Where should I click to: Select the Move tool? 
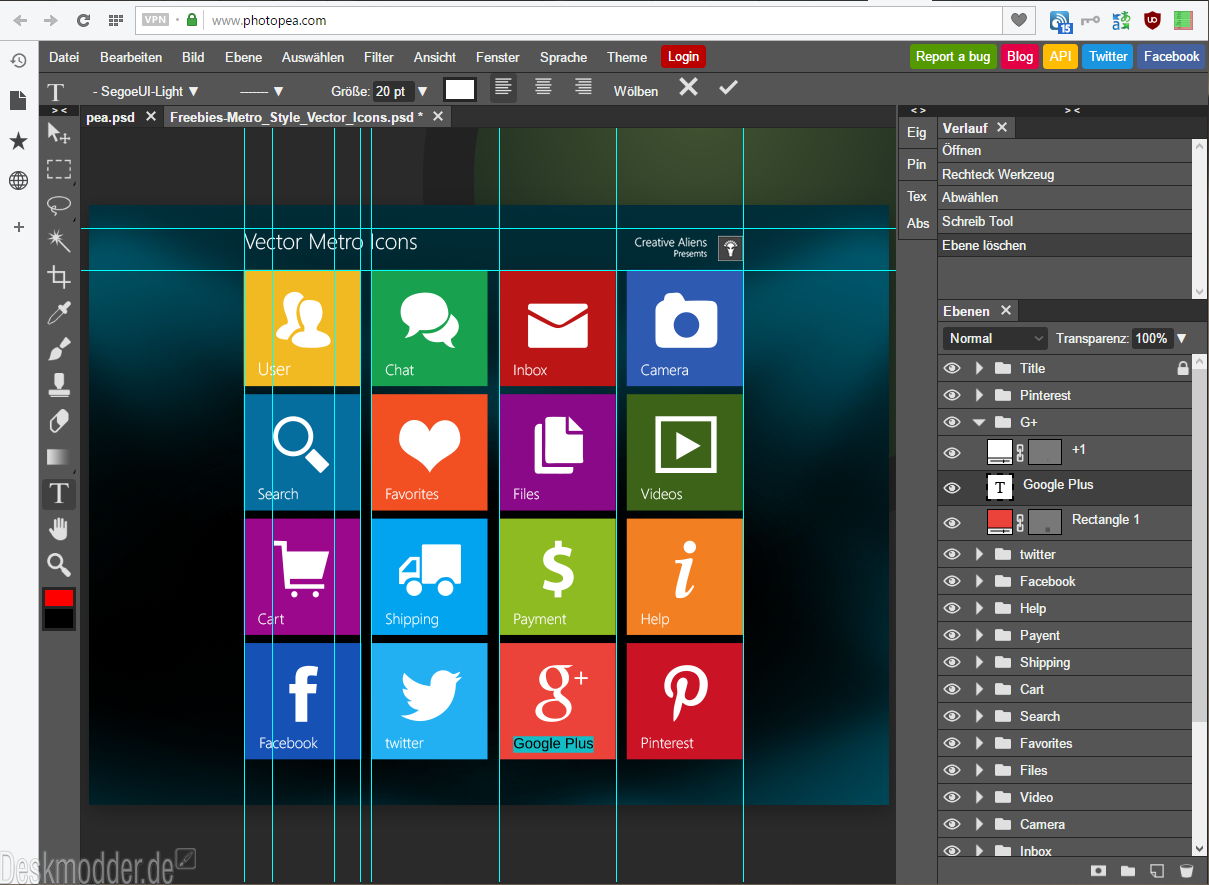pyautogui.click(x=59, y=132)
